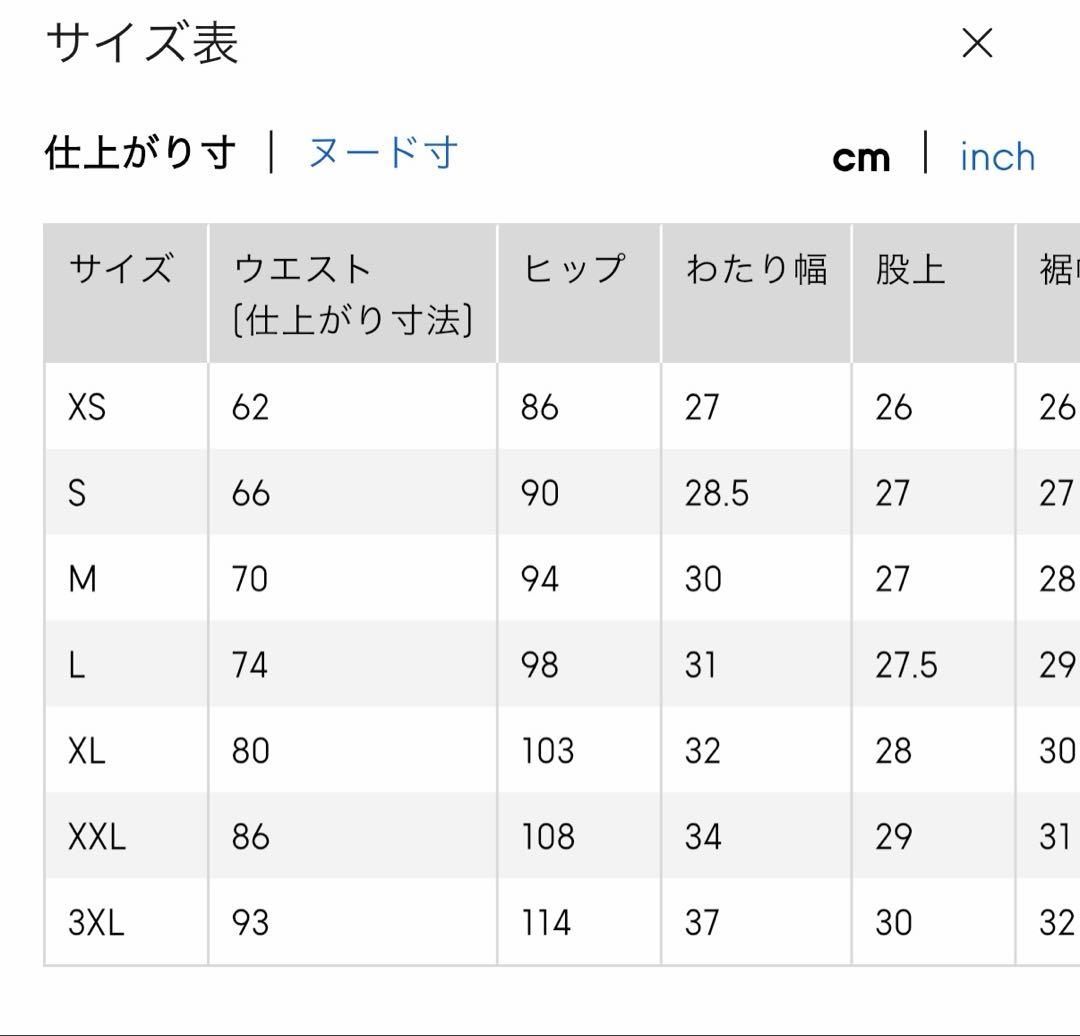Select the S size row label

pyautogui.click(x=77, y=493)
